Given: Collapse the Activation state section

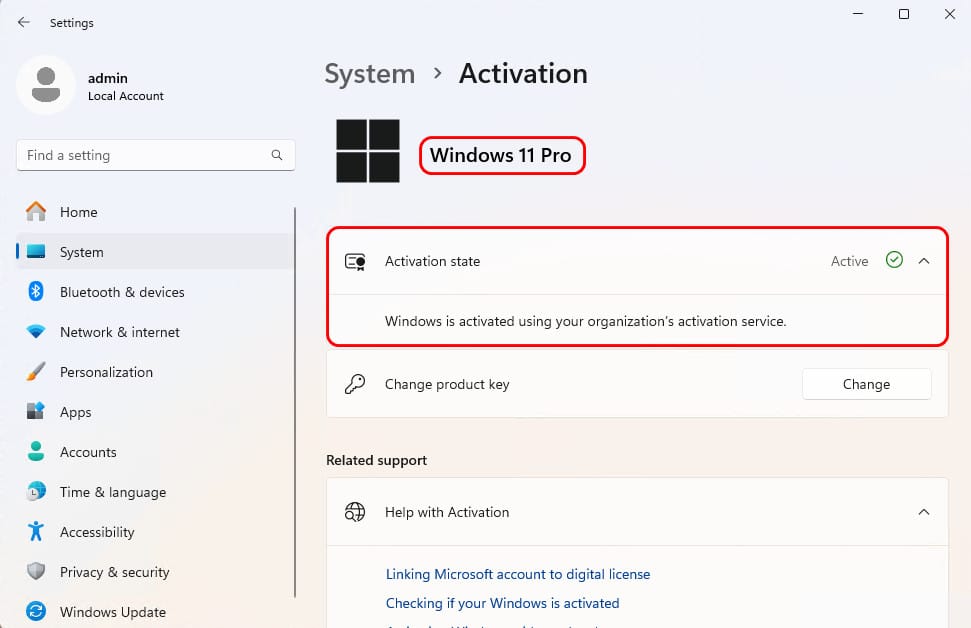Looking at the screenshot, I should (x=924, y=261).
